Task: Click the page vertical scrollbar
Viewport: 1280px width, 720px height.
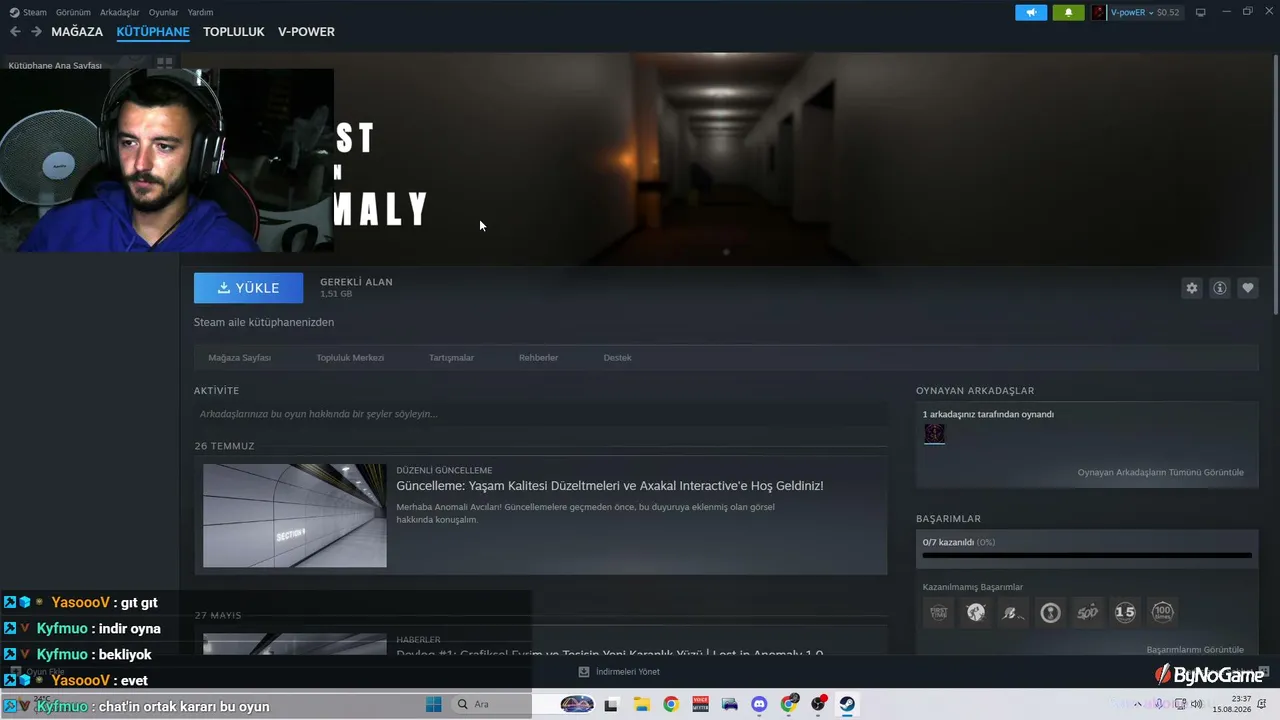Action: [x=1275, y=185]
